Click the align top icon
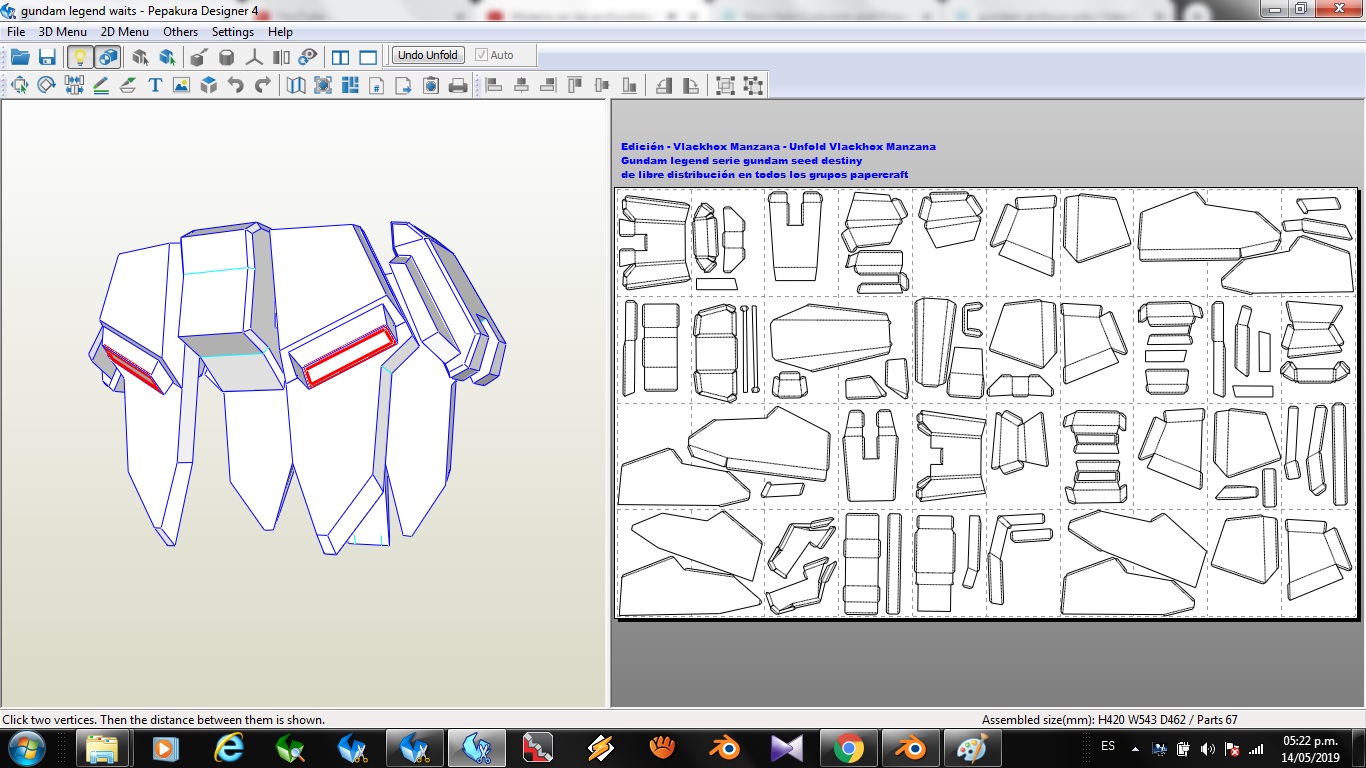The height and width of the screenshot is (768, 1366). (x=575, y=85)
